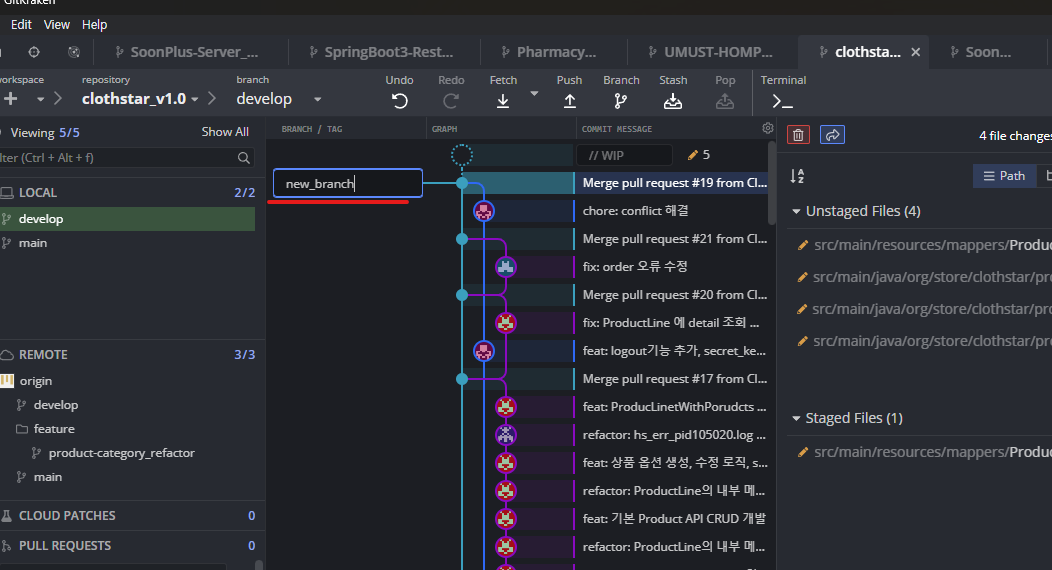This screenshot has height=570, width=1052.
Task: Open the View menu
Action: coord(56,24)
